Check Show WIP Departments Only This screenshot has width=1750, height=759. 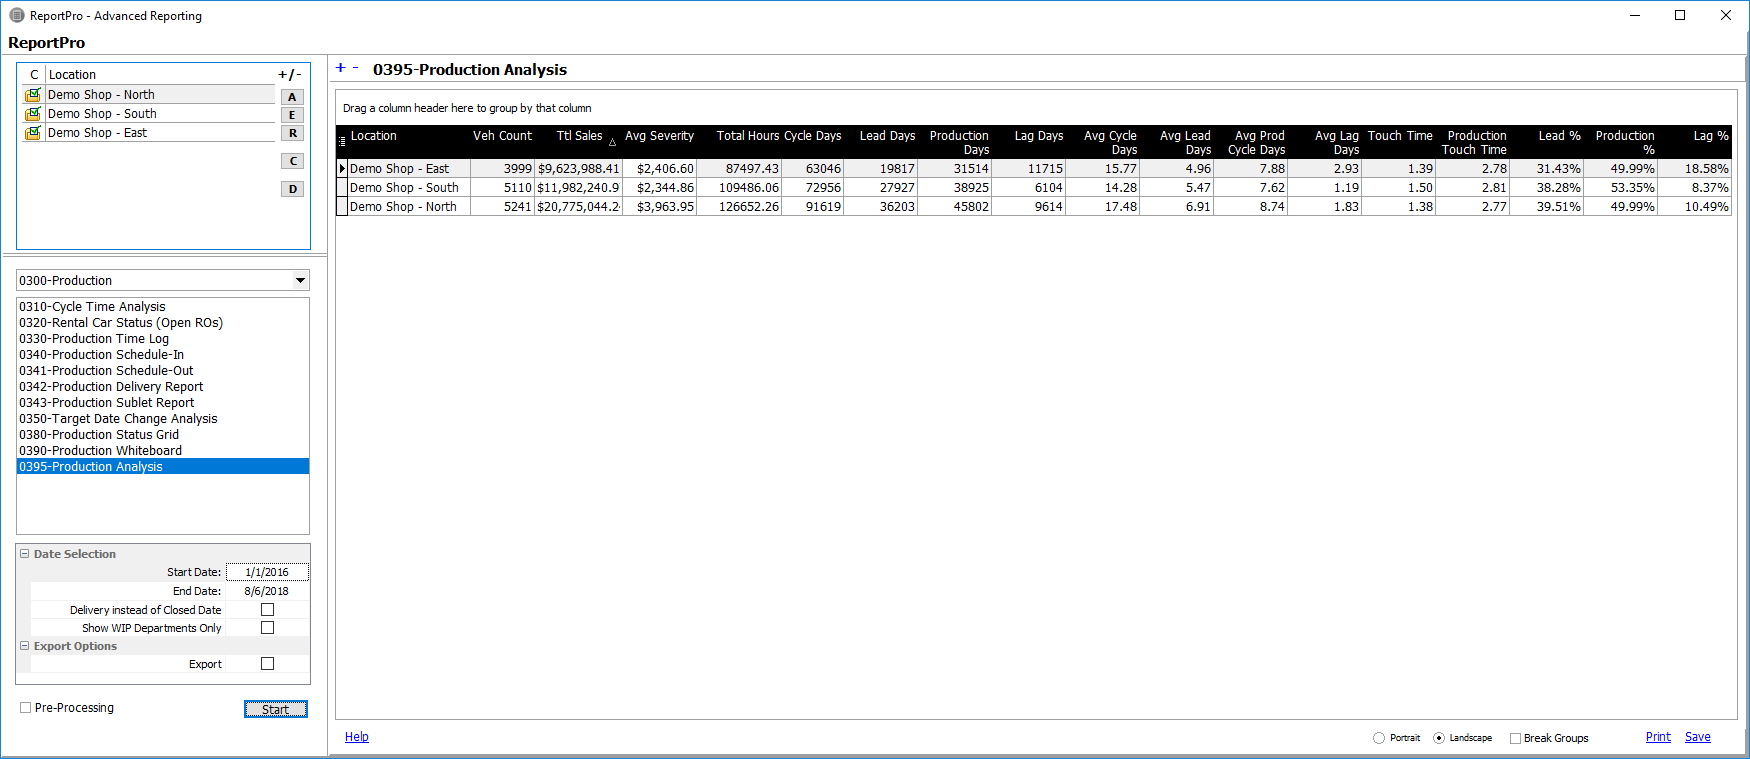point(267,628)
